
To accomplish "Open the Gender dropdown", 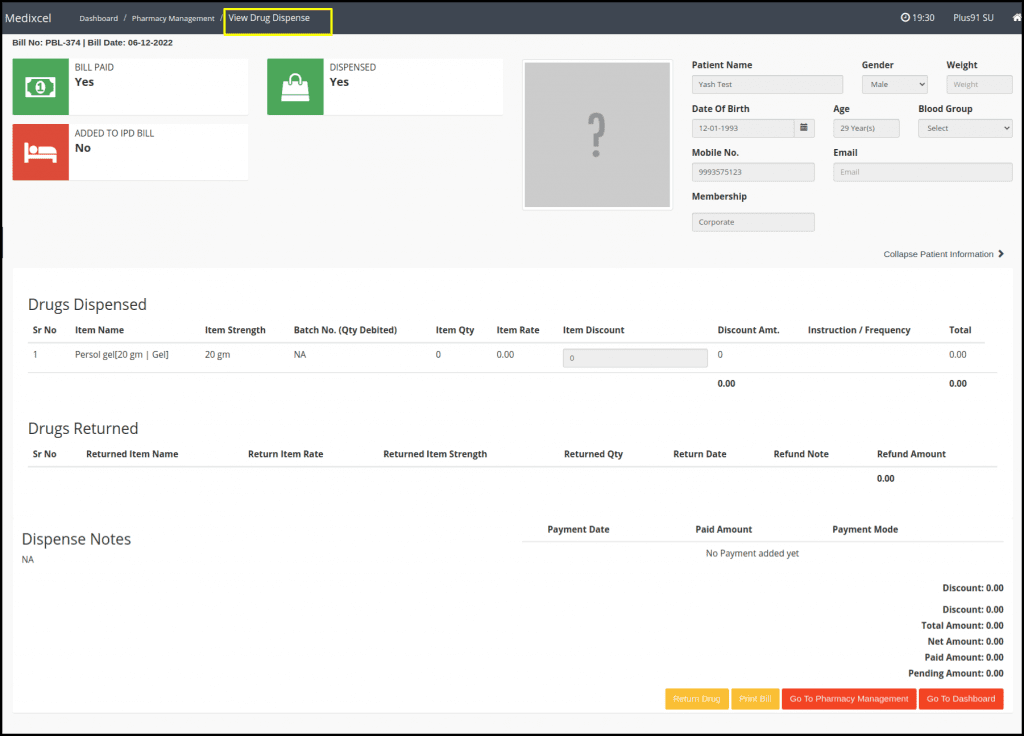I will pyautogui.click(x=894, y=84).
